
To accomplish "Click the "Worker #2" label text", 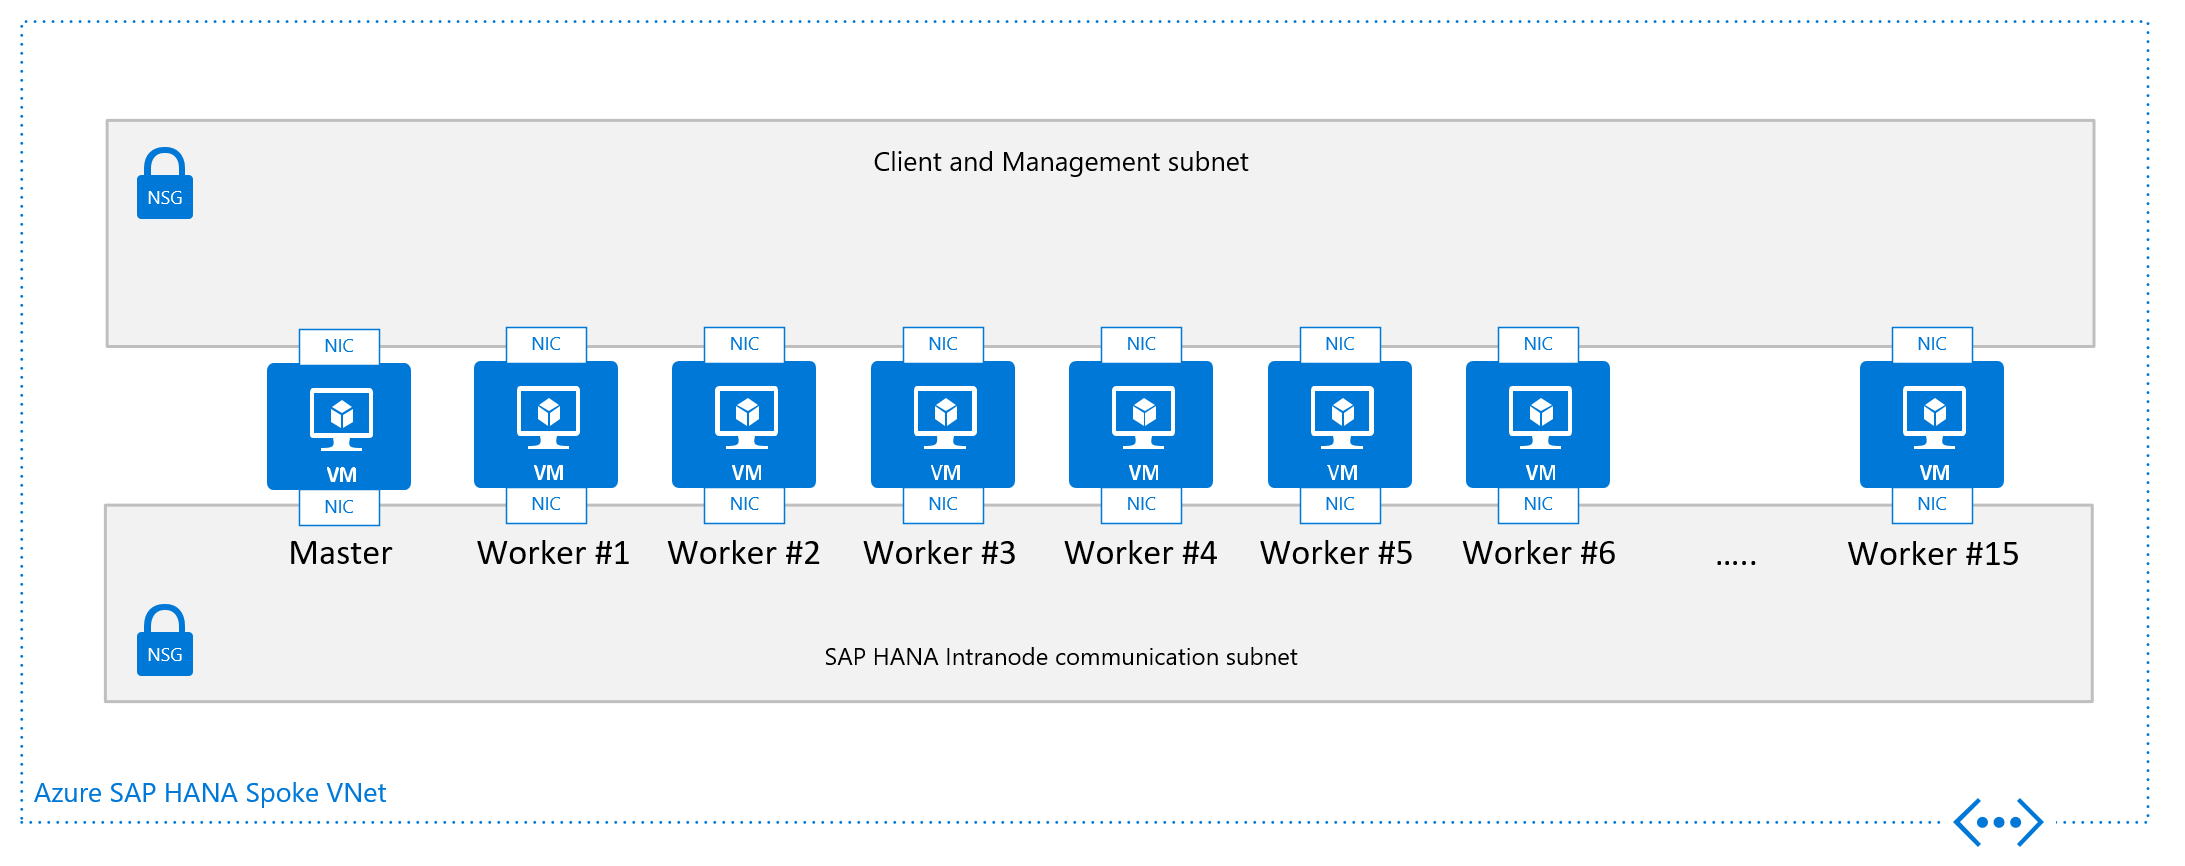I will pyautogui.click(x=744, y=553).
